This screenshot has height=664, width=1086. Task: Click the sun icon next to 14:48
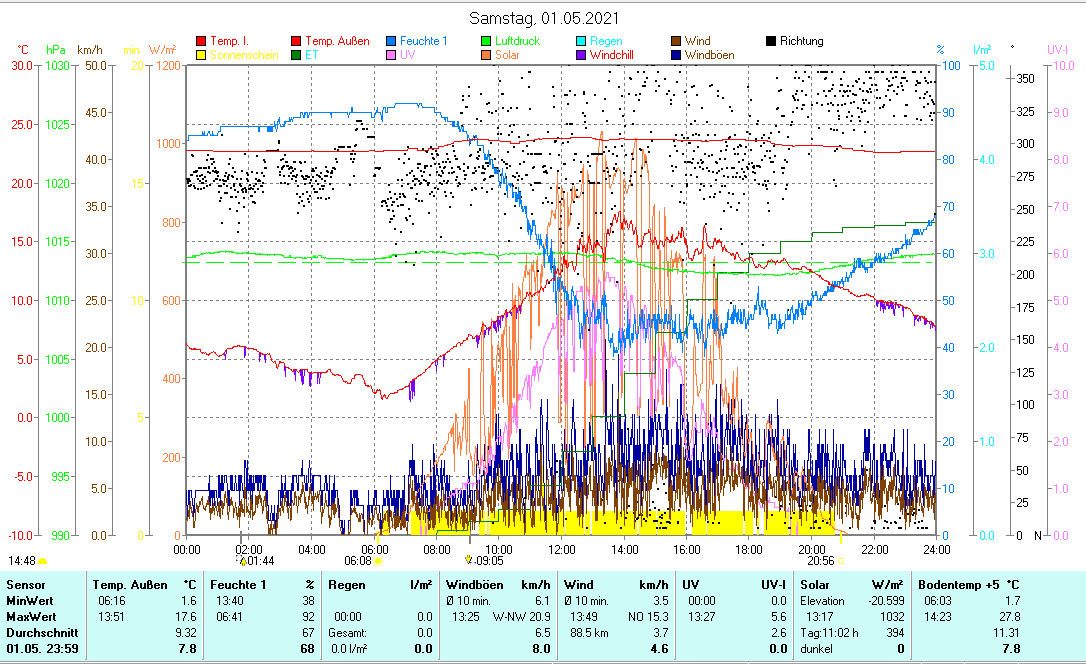pos(42,561)
